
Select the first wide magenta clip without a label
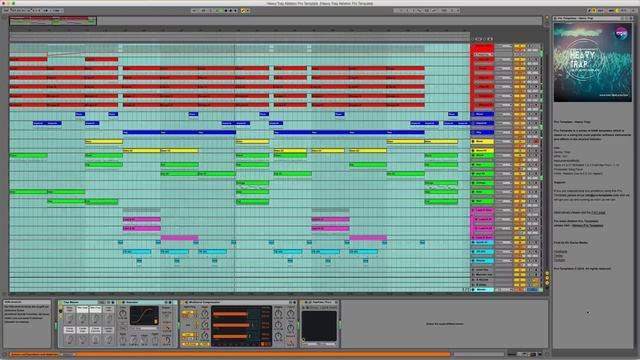click(180, 238)
